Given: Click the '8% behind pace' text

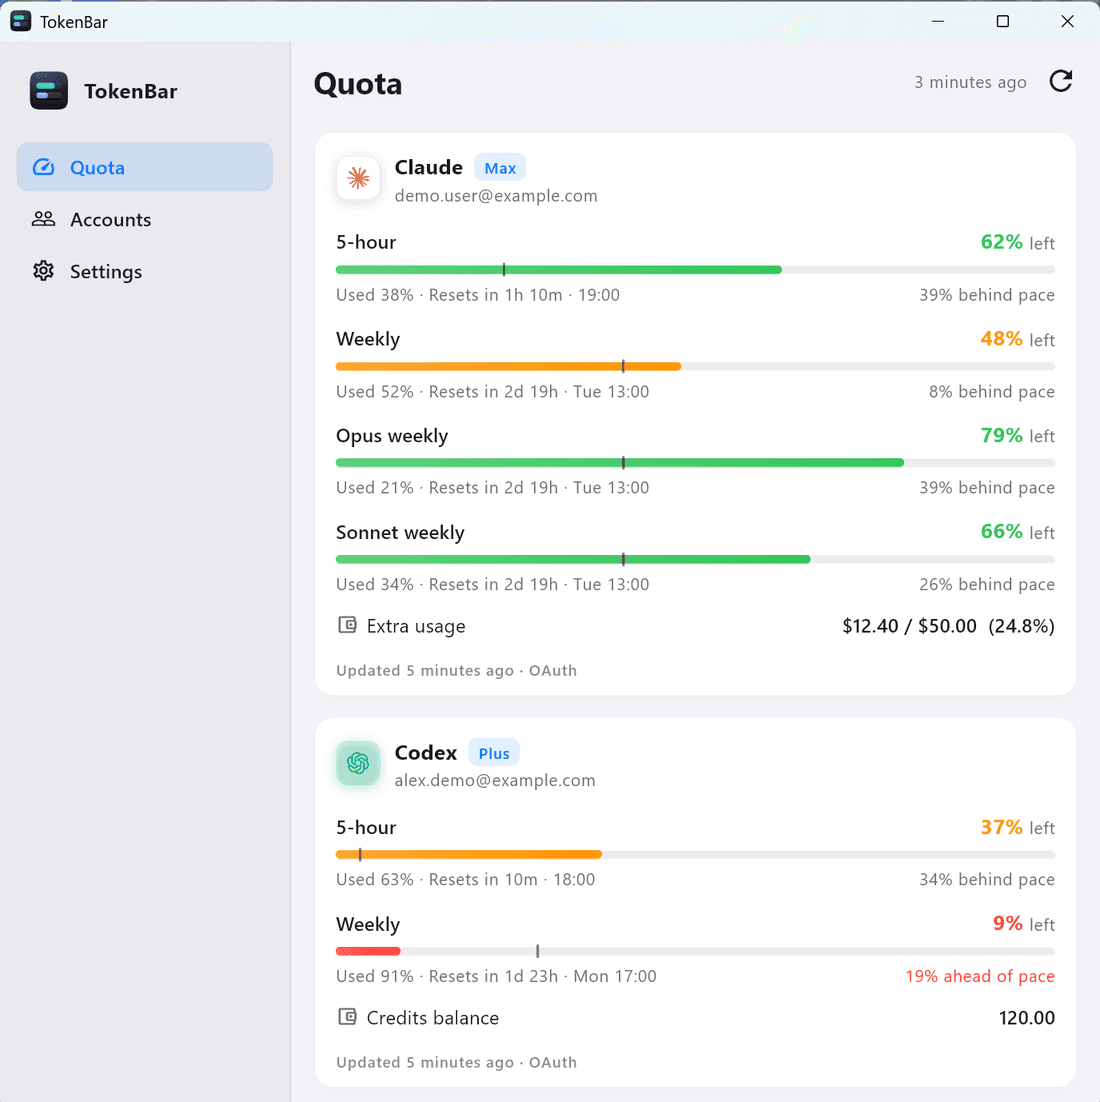Looking at the screenshot, I should 992,391.
